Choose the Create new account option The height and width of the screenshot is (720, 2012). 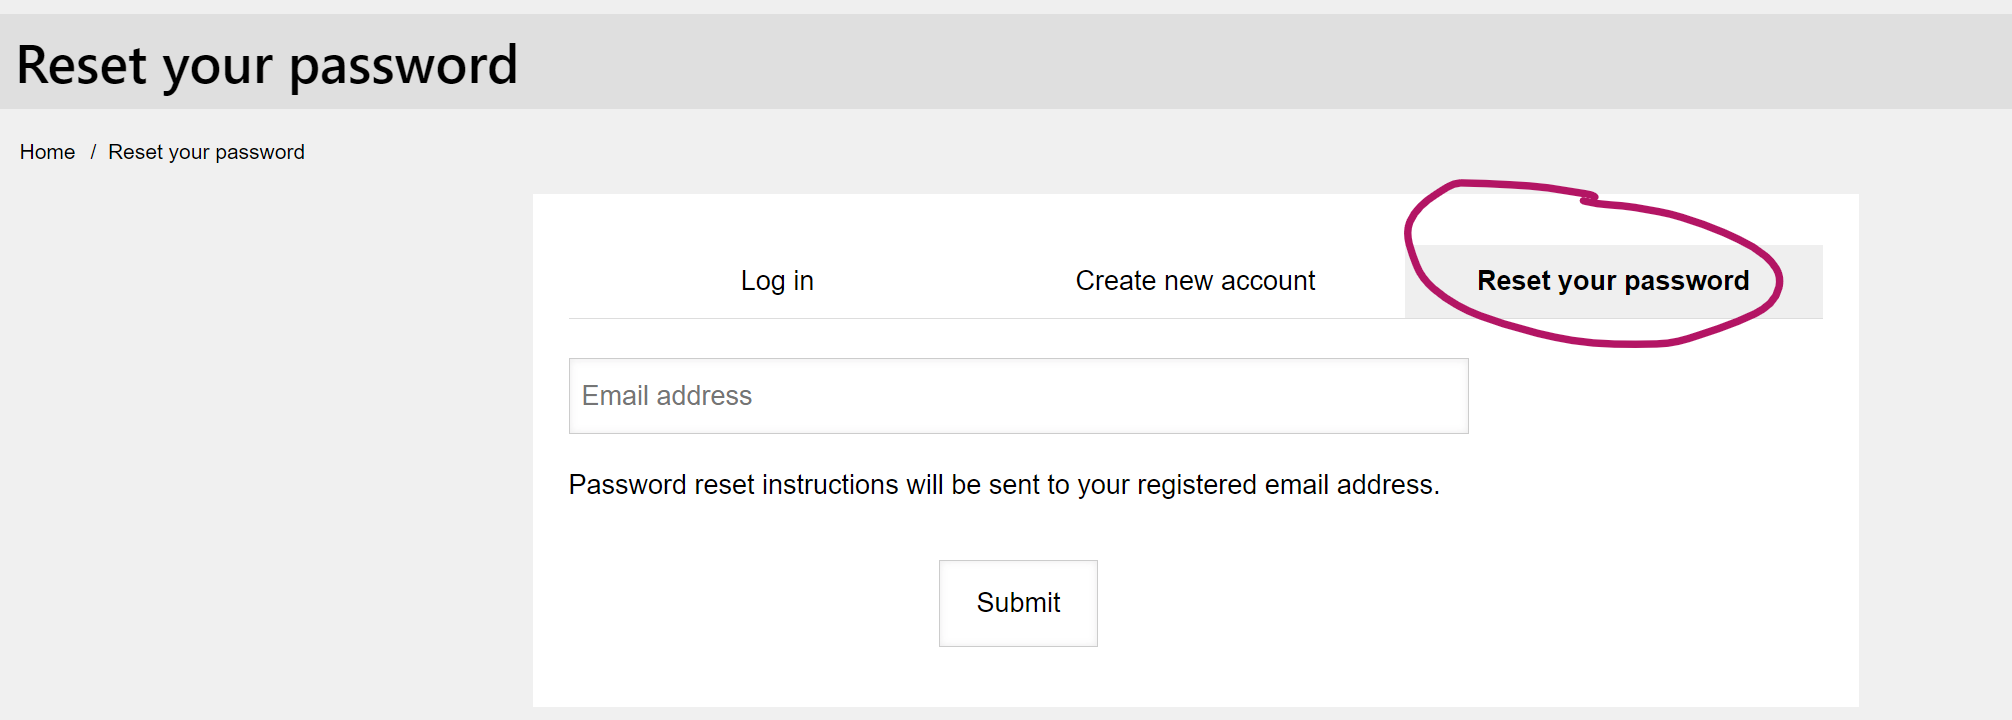[x=1195, y=281]
